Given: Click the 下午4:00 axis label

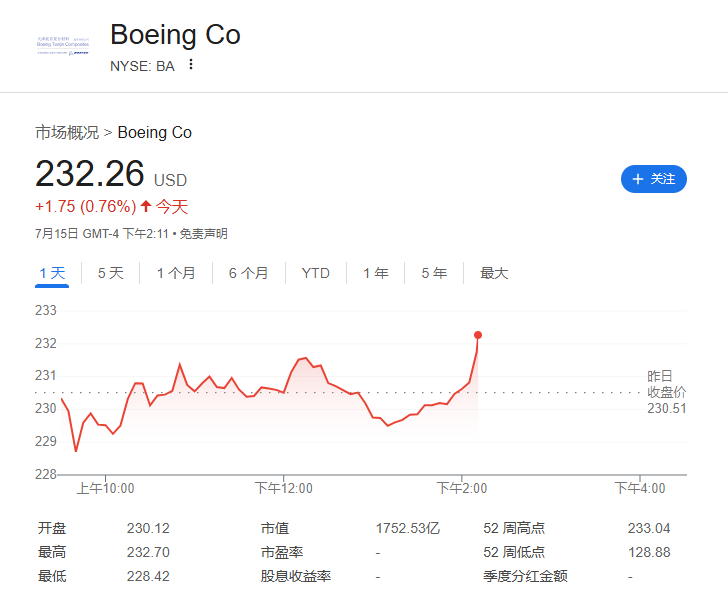Looking at the screenshot, I should coord(640,488).
